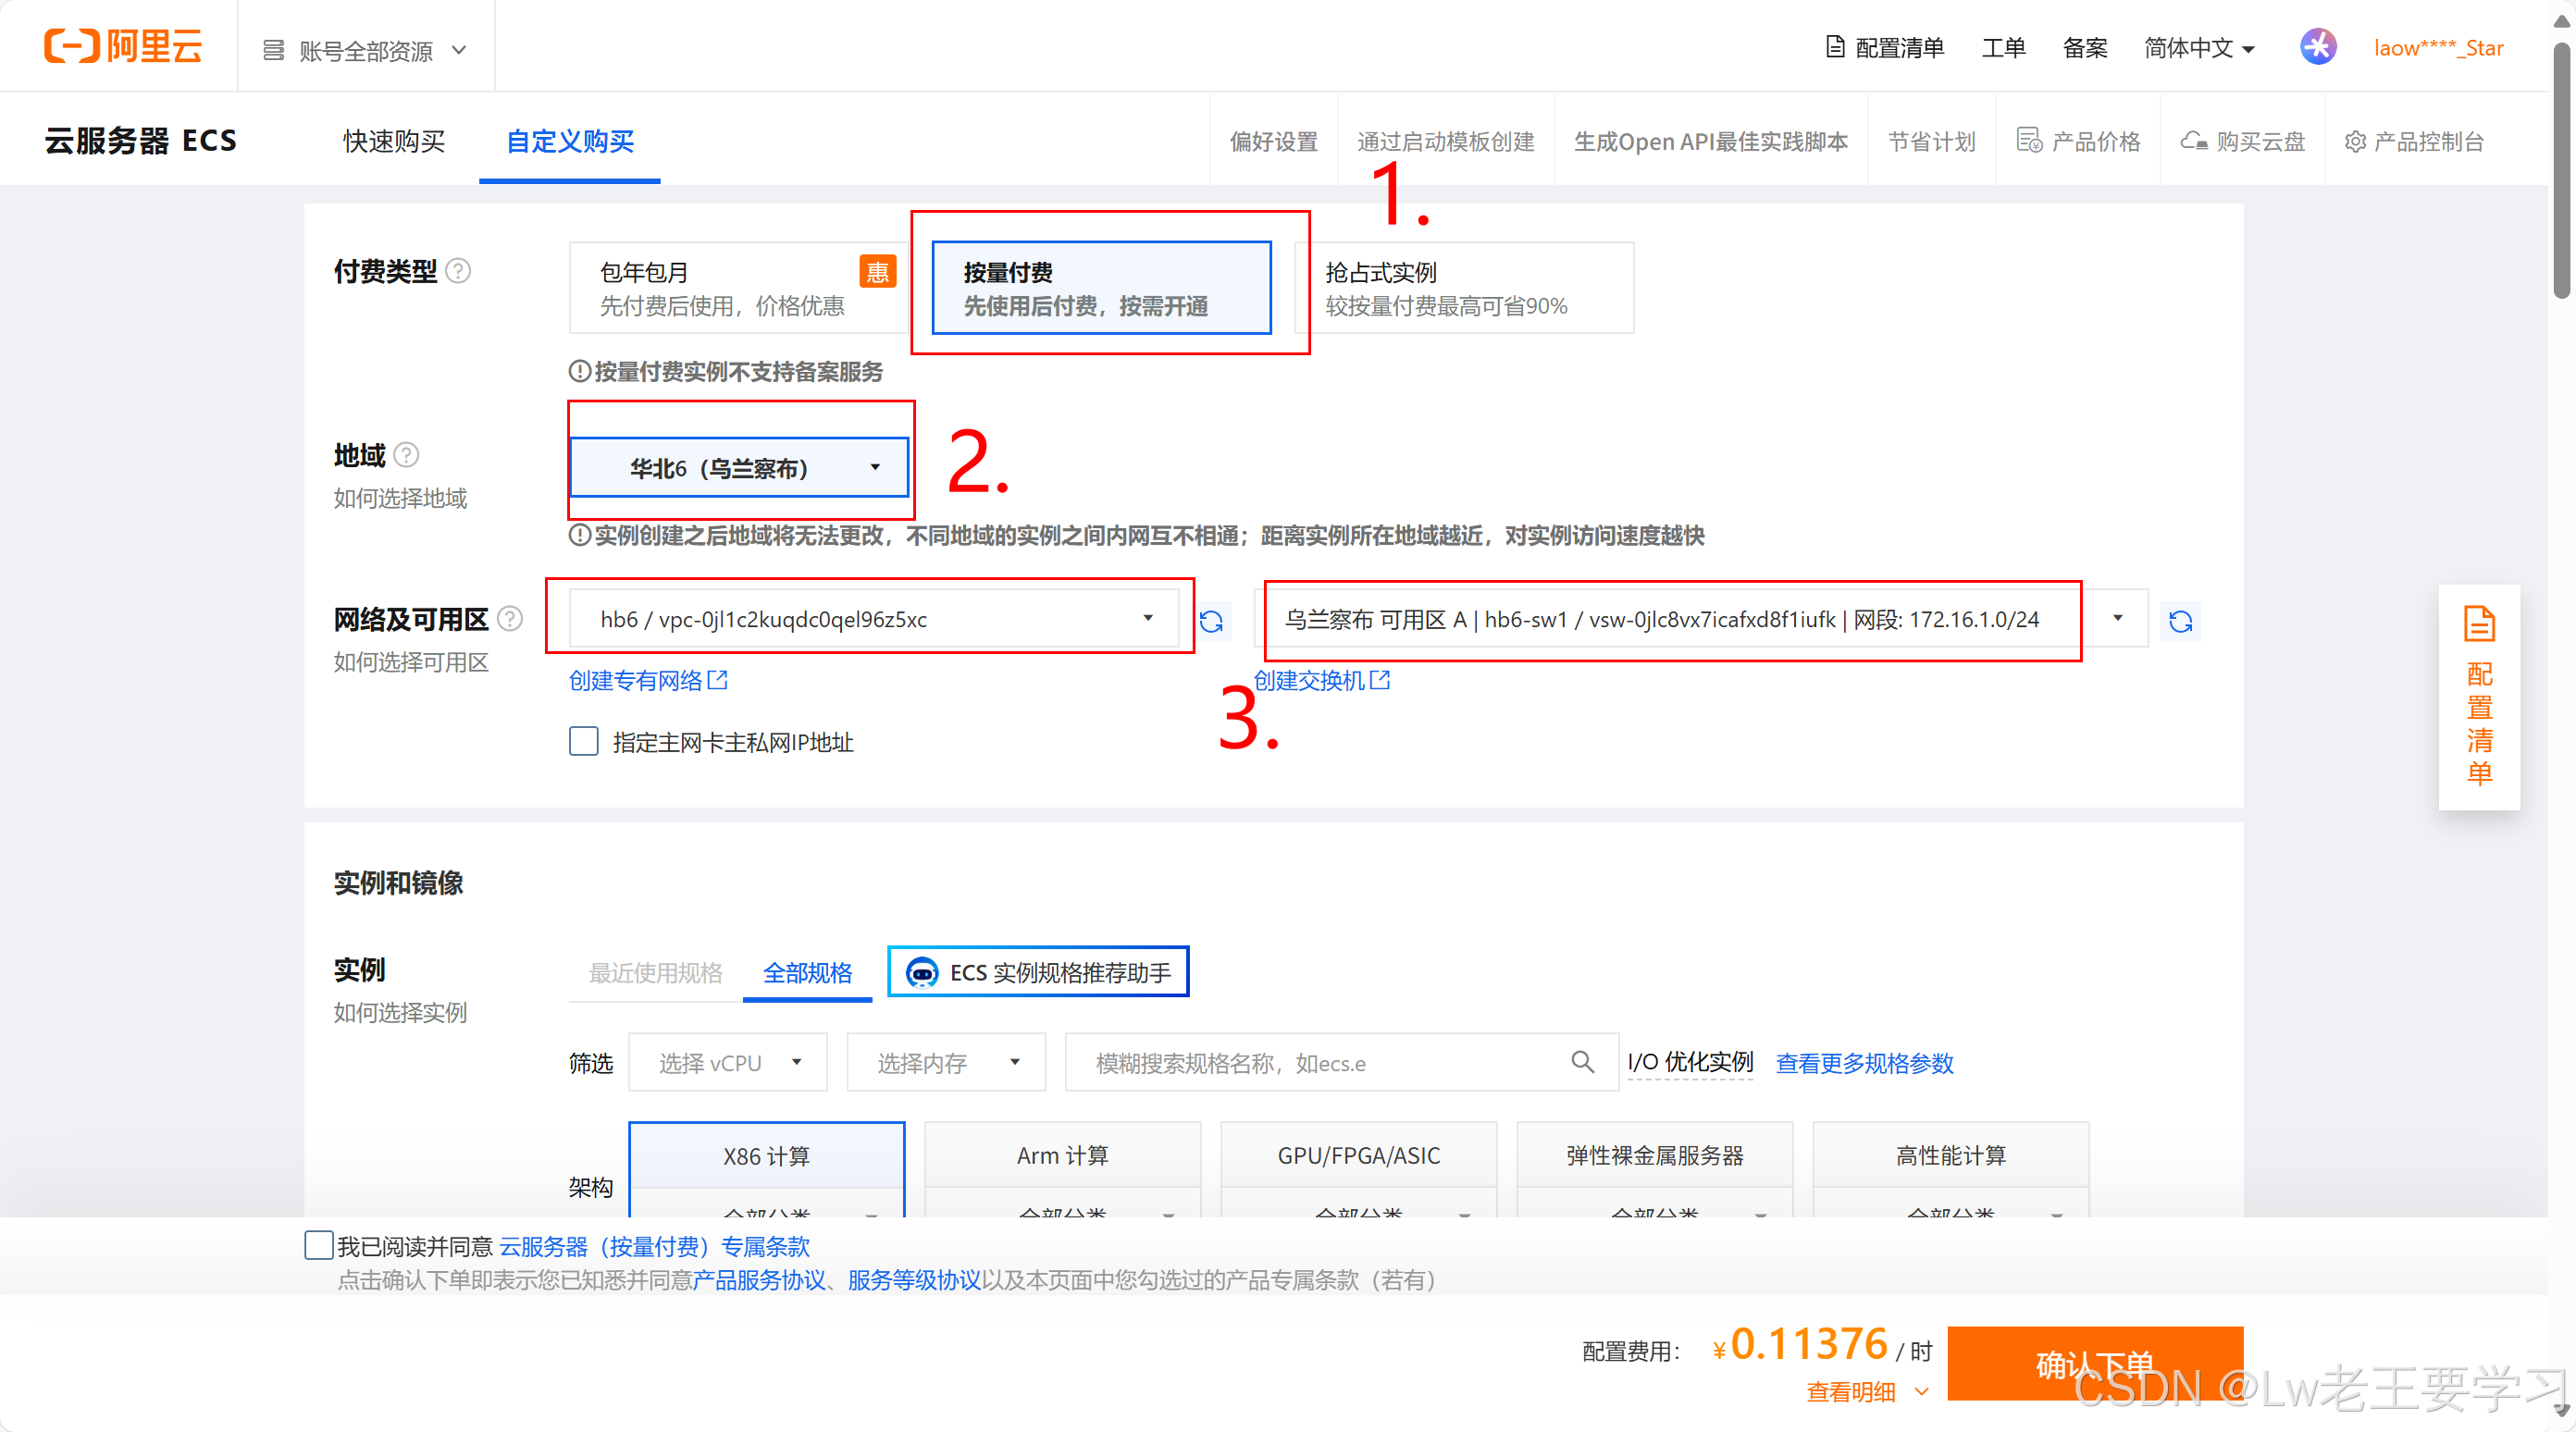Switch to 快速购买 tab
2576x1432 pixels.
pyautogui.click(x=394, y=141)
